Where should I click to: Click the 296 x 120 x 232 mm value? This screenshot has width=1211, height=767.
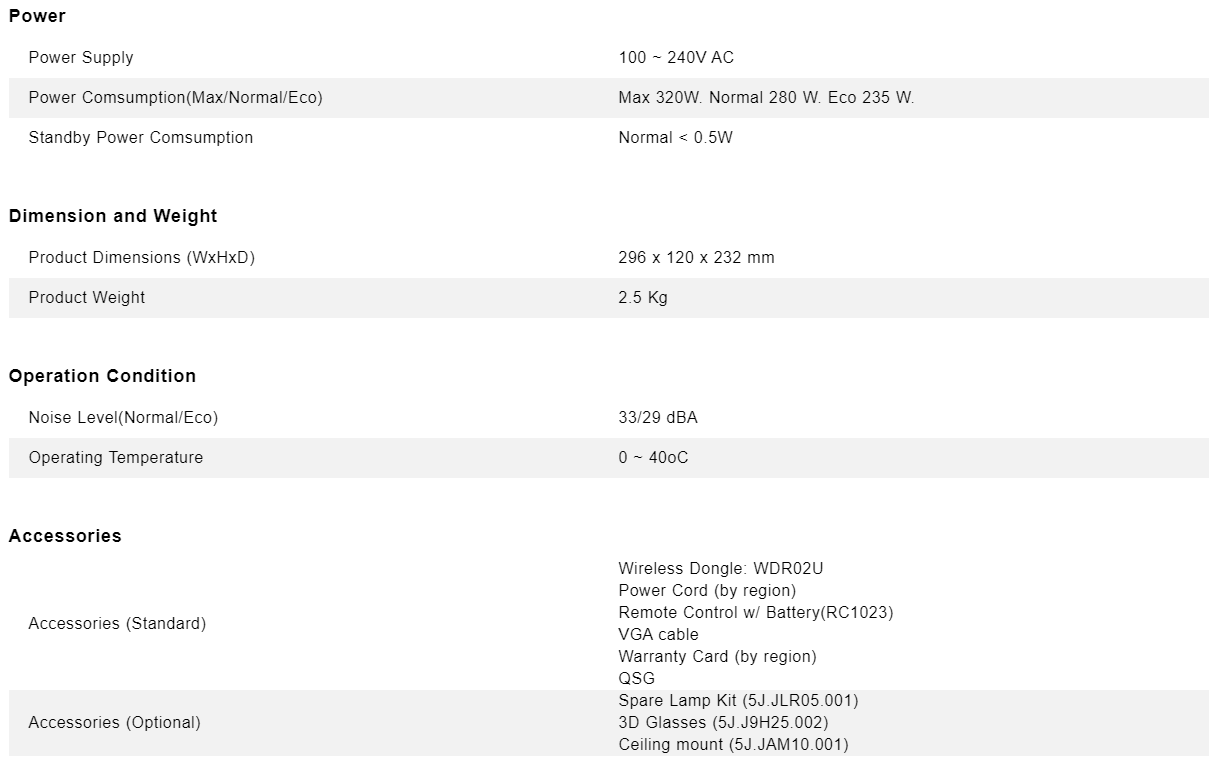696,257
